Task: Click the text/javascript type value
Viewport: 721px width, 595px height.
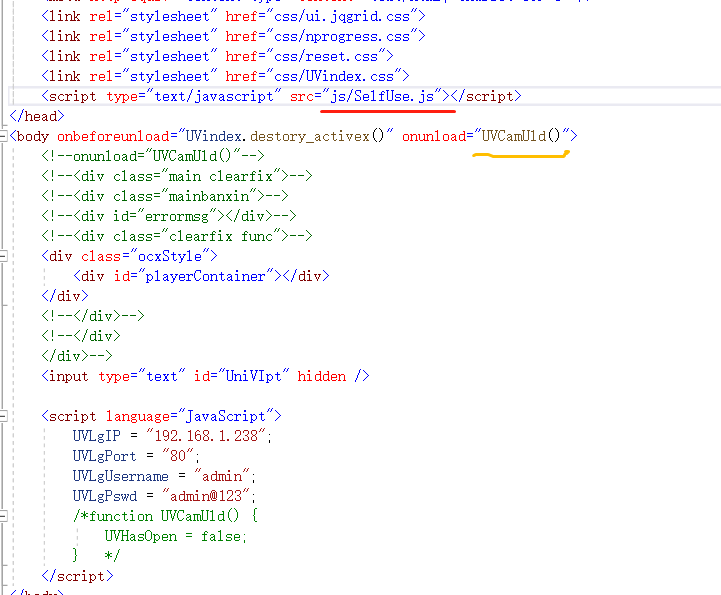Action: coord(213,96)
